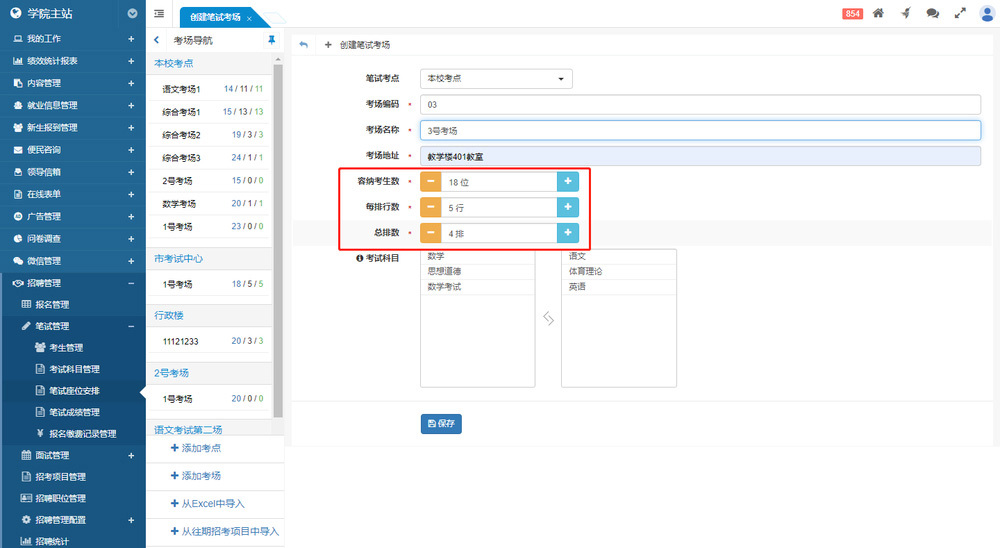The height and width of the screenshot is (548, 1000).
Task: Expand the 学院主站 site selector
Action: click(x=133, y=14)
